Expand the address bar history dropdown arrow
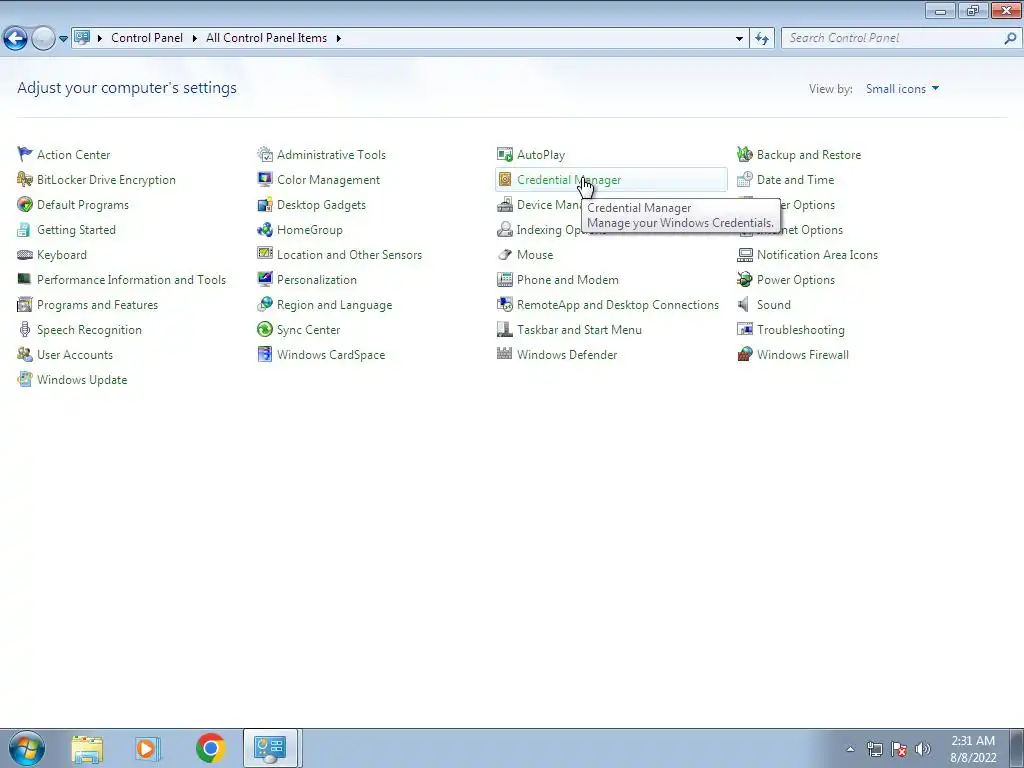Viewport: 1024px width, 768px height. [739, 39]
